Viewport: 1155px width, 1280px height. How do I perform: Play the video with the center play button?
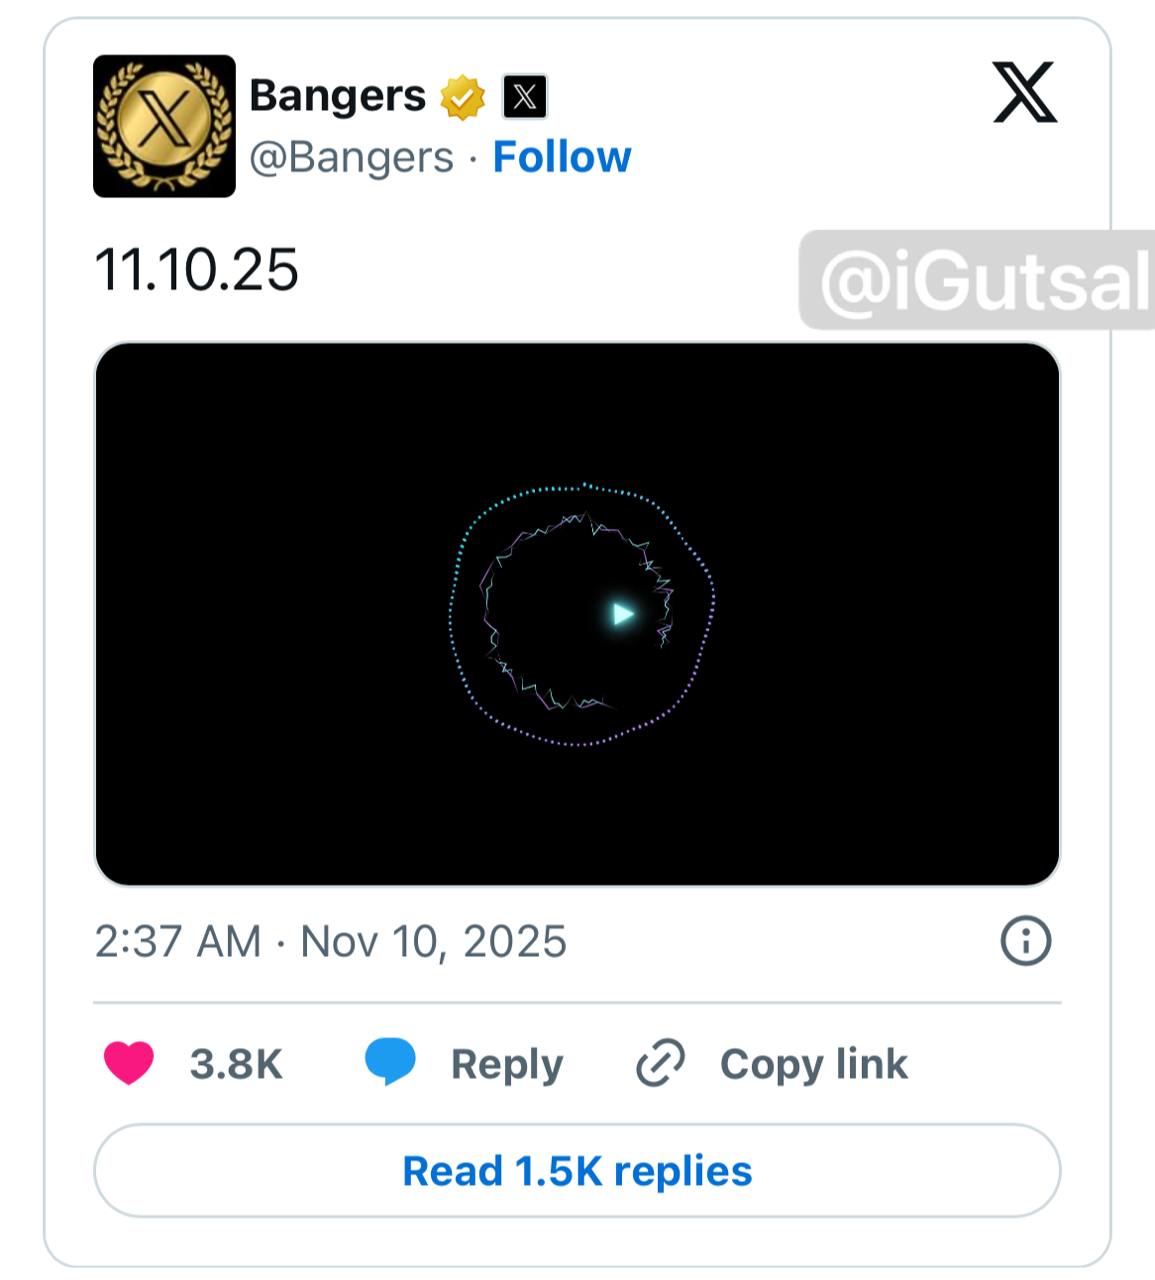(x=621, y=613)
